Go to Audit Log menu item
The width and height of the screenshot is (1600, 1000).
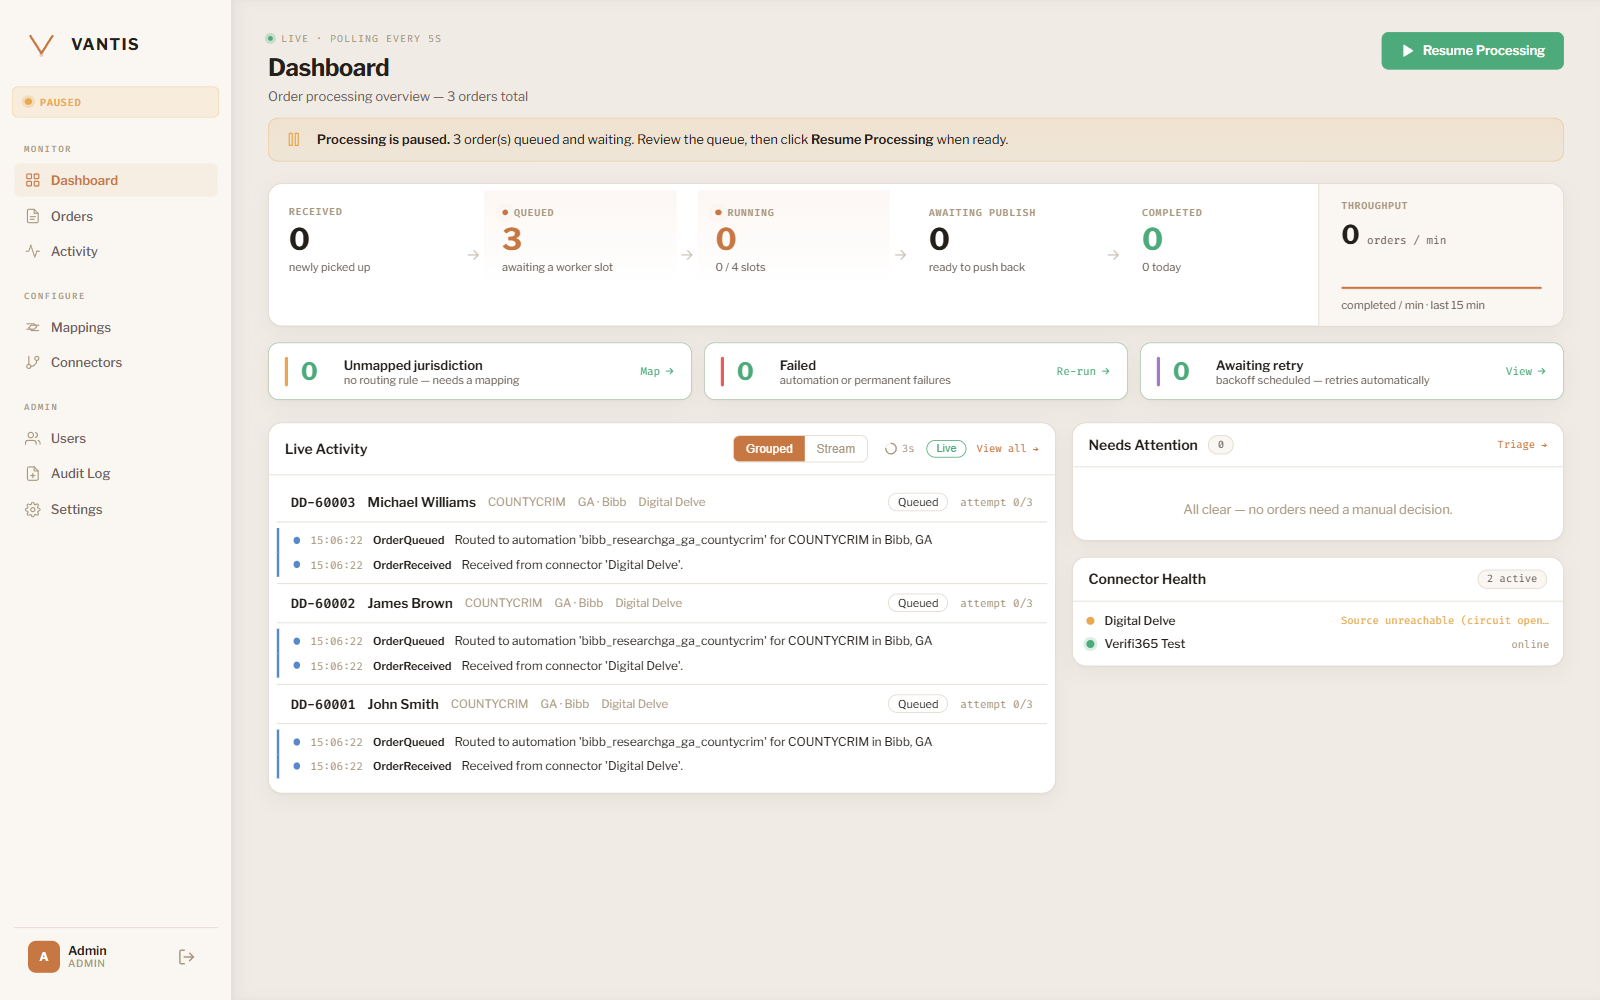115,473
